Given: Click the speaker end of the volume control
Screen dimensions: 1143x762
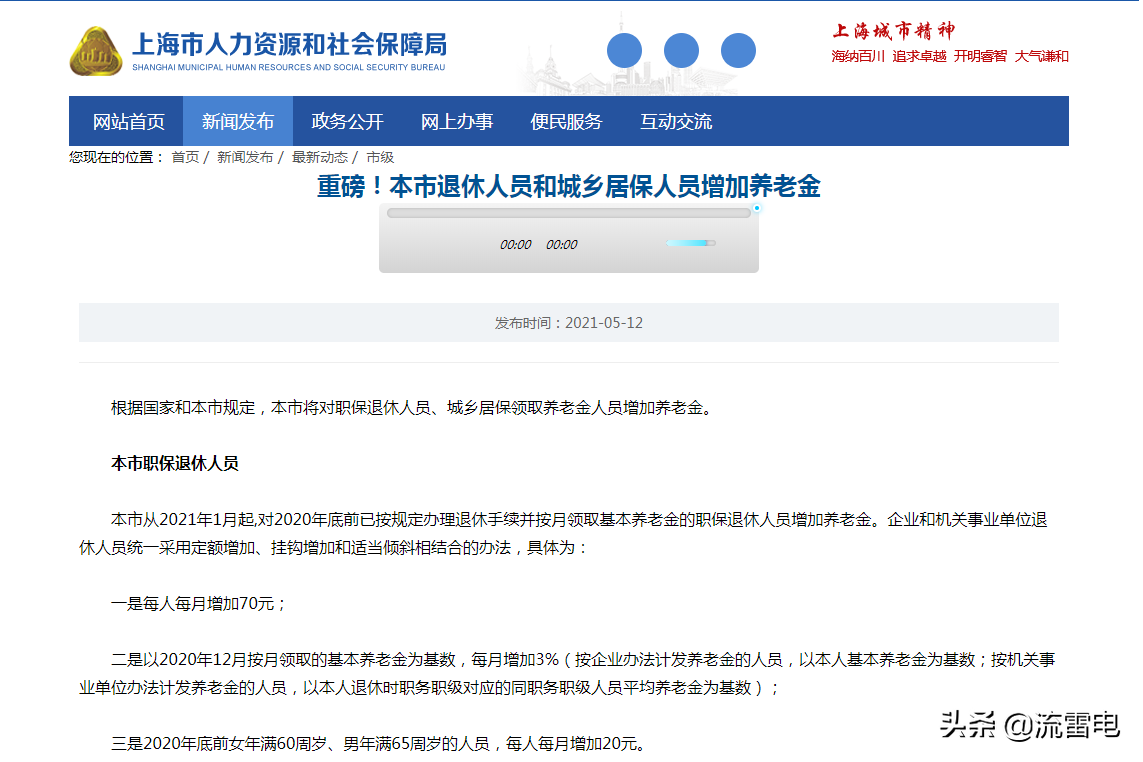Looking at the screenshot, I should tap(671, 242).
